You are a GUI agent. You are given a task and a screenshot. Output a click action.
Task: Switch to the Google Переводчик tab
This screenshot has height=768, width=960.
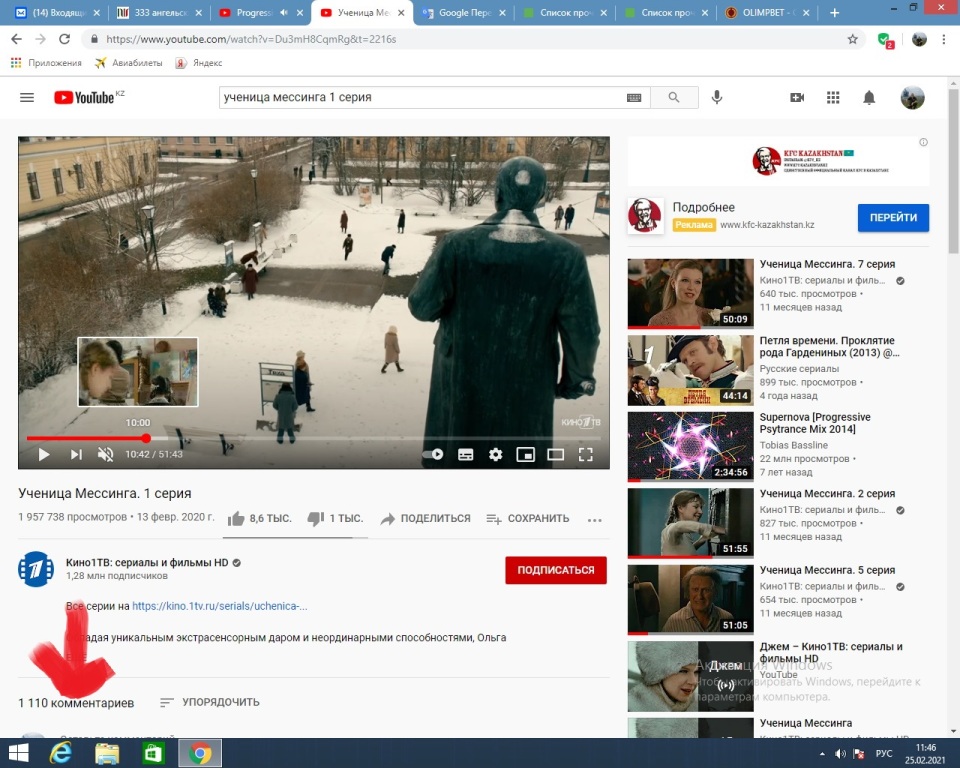point(464,13)
